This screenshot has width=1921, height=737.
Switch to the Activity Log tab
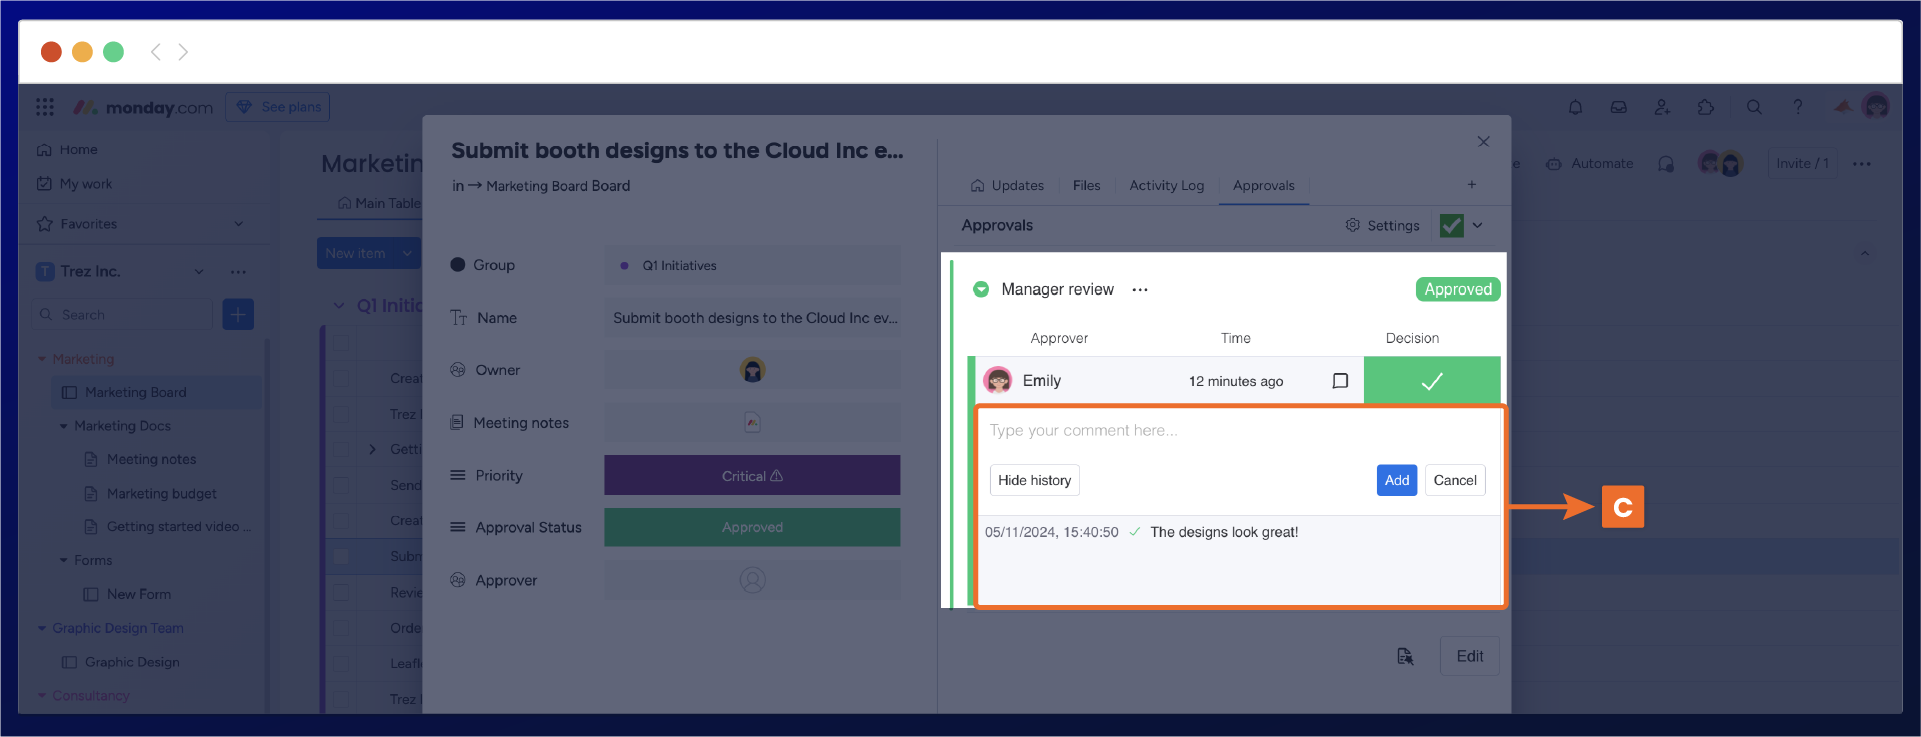(x=1166, y=186)
